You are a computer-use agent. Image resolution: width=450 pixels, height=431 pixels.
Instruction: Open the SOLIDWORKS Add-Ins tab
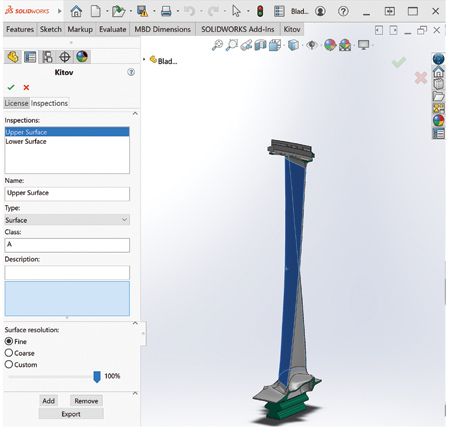click(238, 29)
